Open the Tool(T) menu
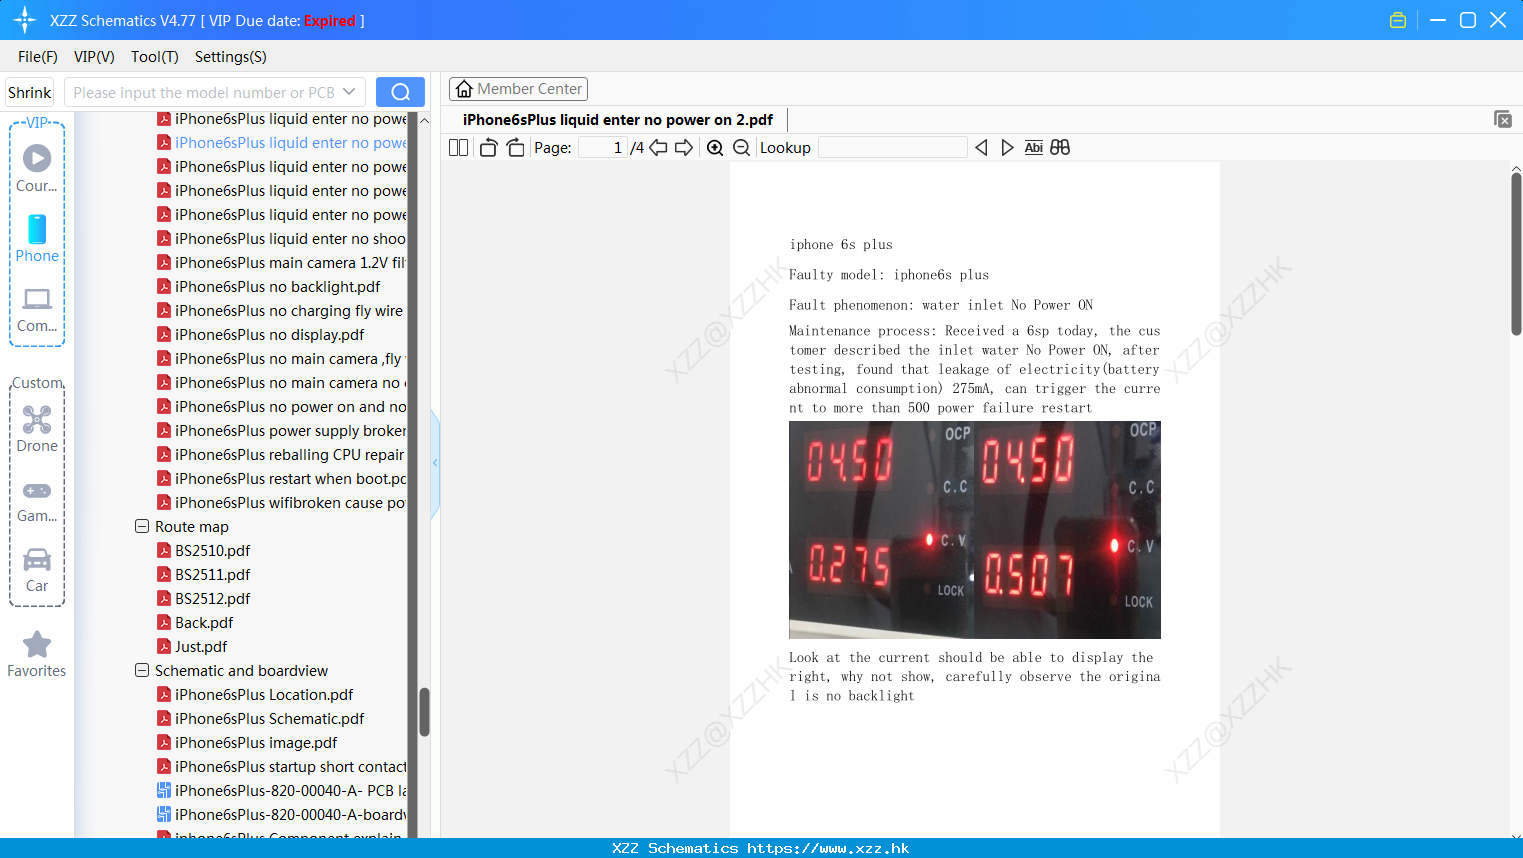 (155, 57)
